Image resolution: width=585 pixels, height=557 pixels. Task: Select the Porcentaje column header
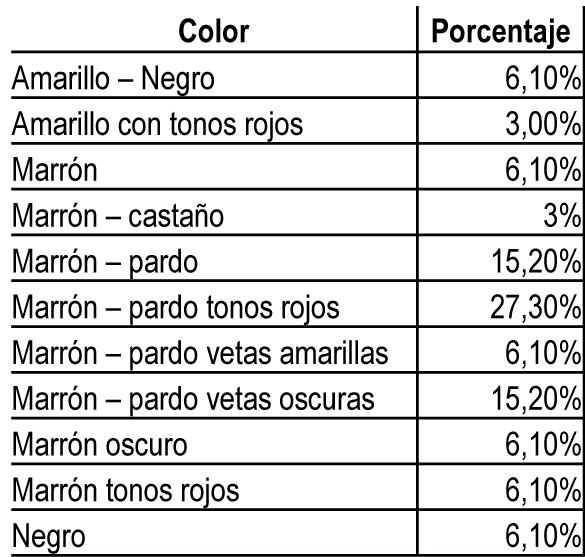tap(500, 32)
